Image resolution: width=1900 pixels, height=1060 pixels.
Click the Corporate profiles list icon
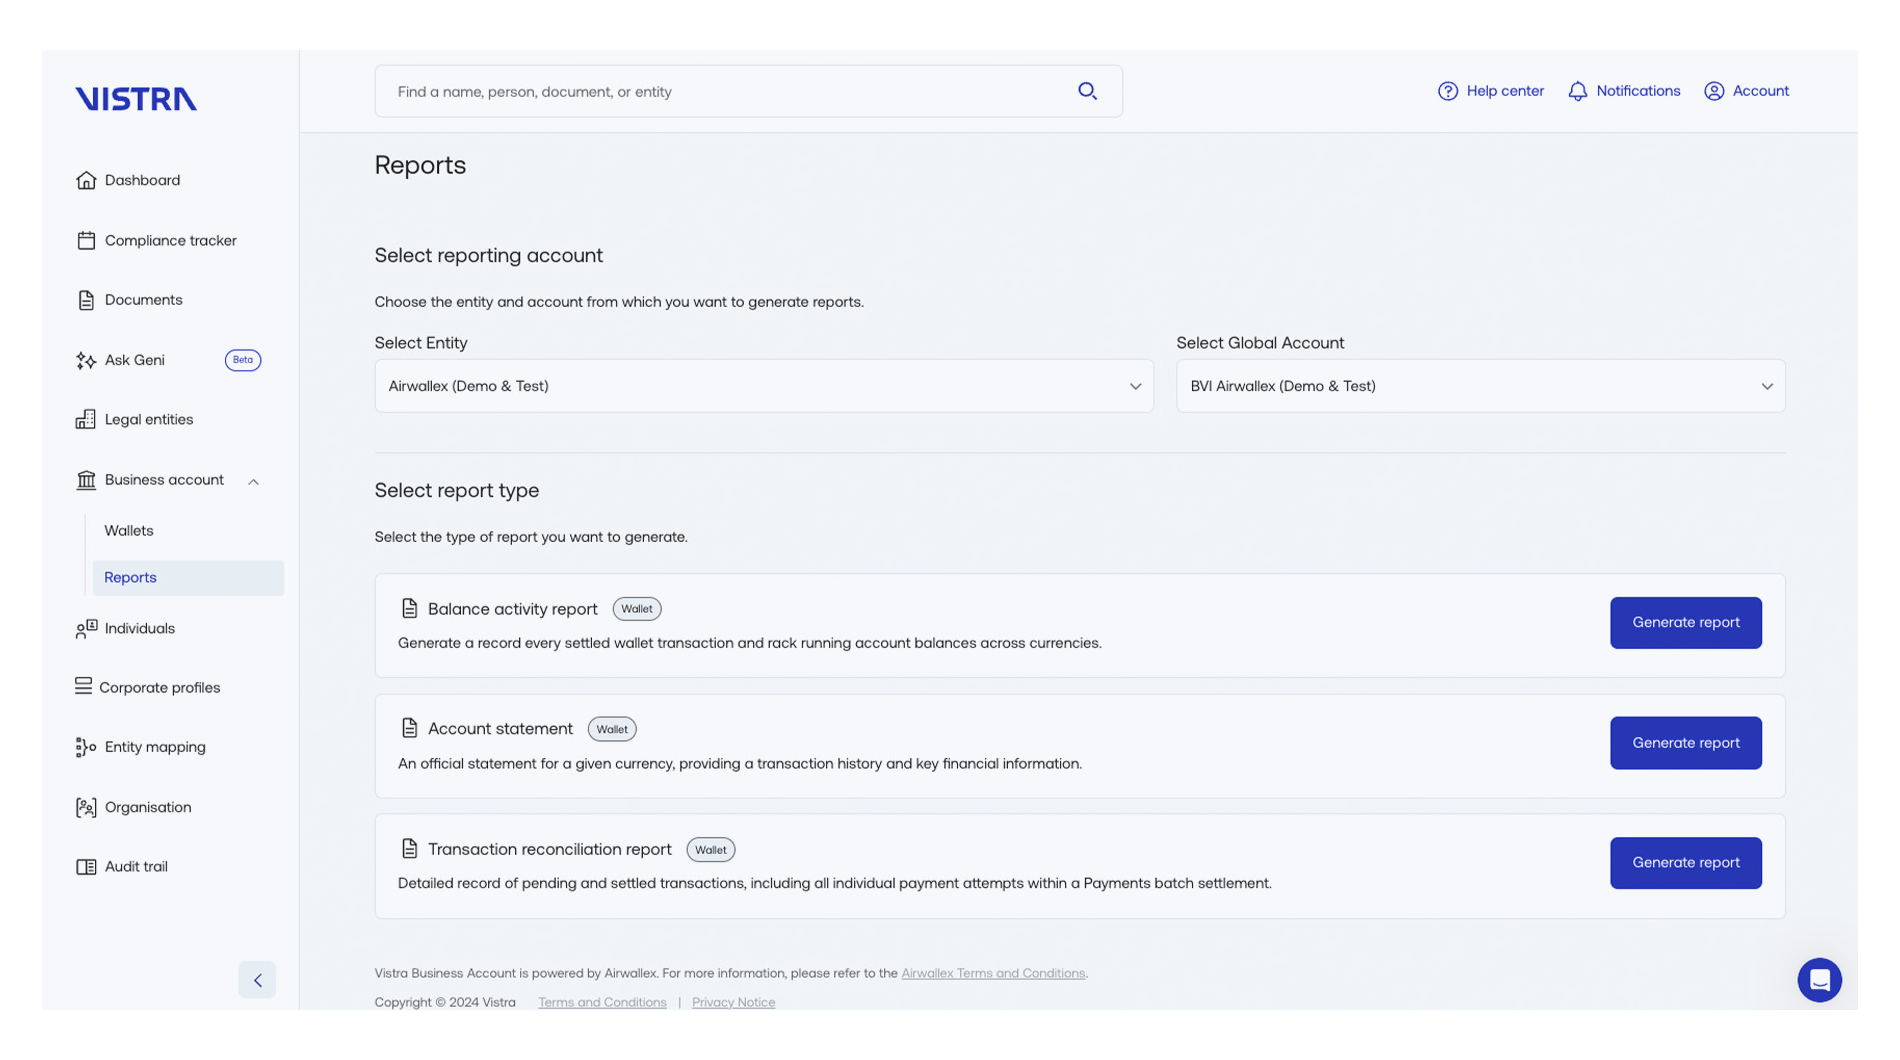83,687
